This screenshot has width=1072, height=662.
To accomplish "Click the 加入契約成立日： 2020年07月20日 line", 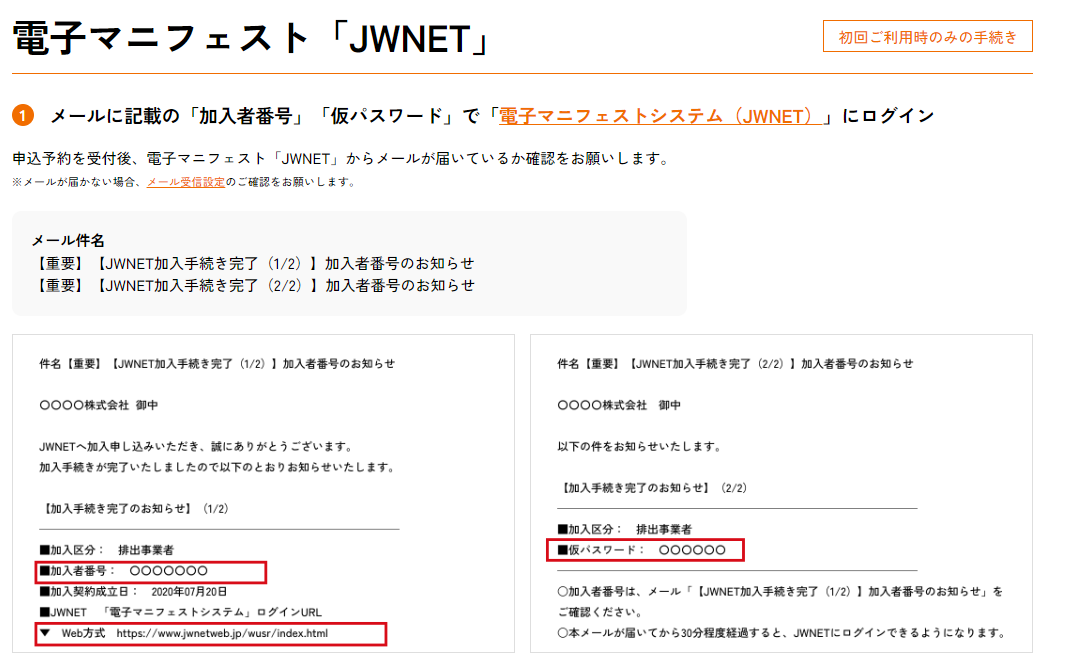I will click(133, 592).
